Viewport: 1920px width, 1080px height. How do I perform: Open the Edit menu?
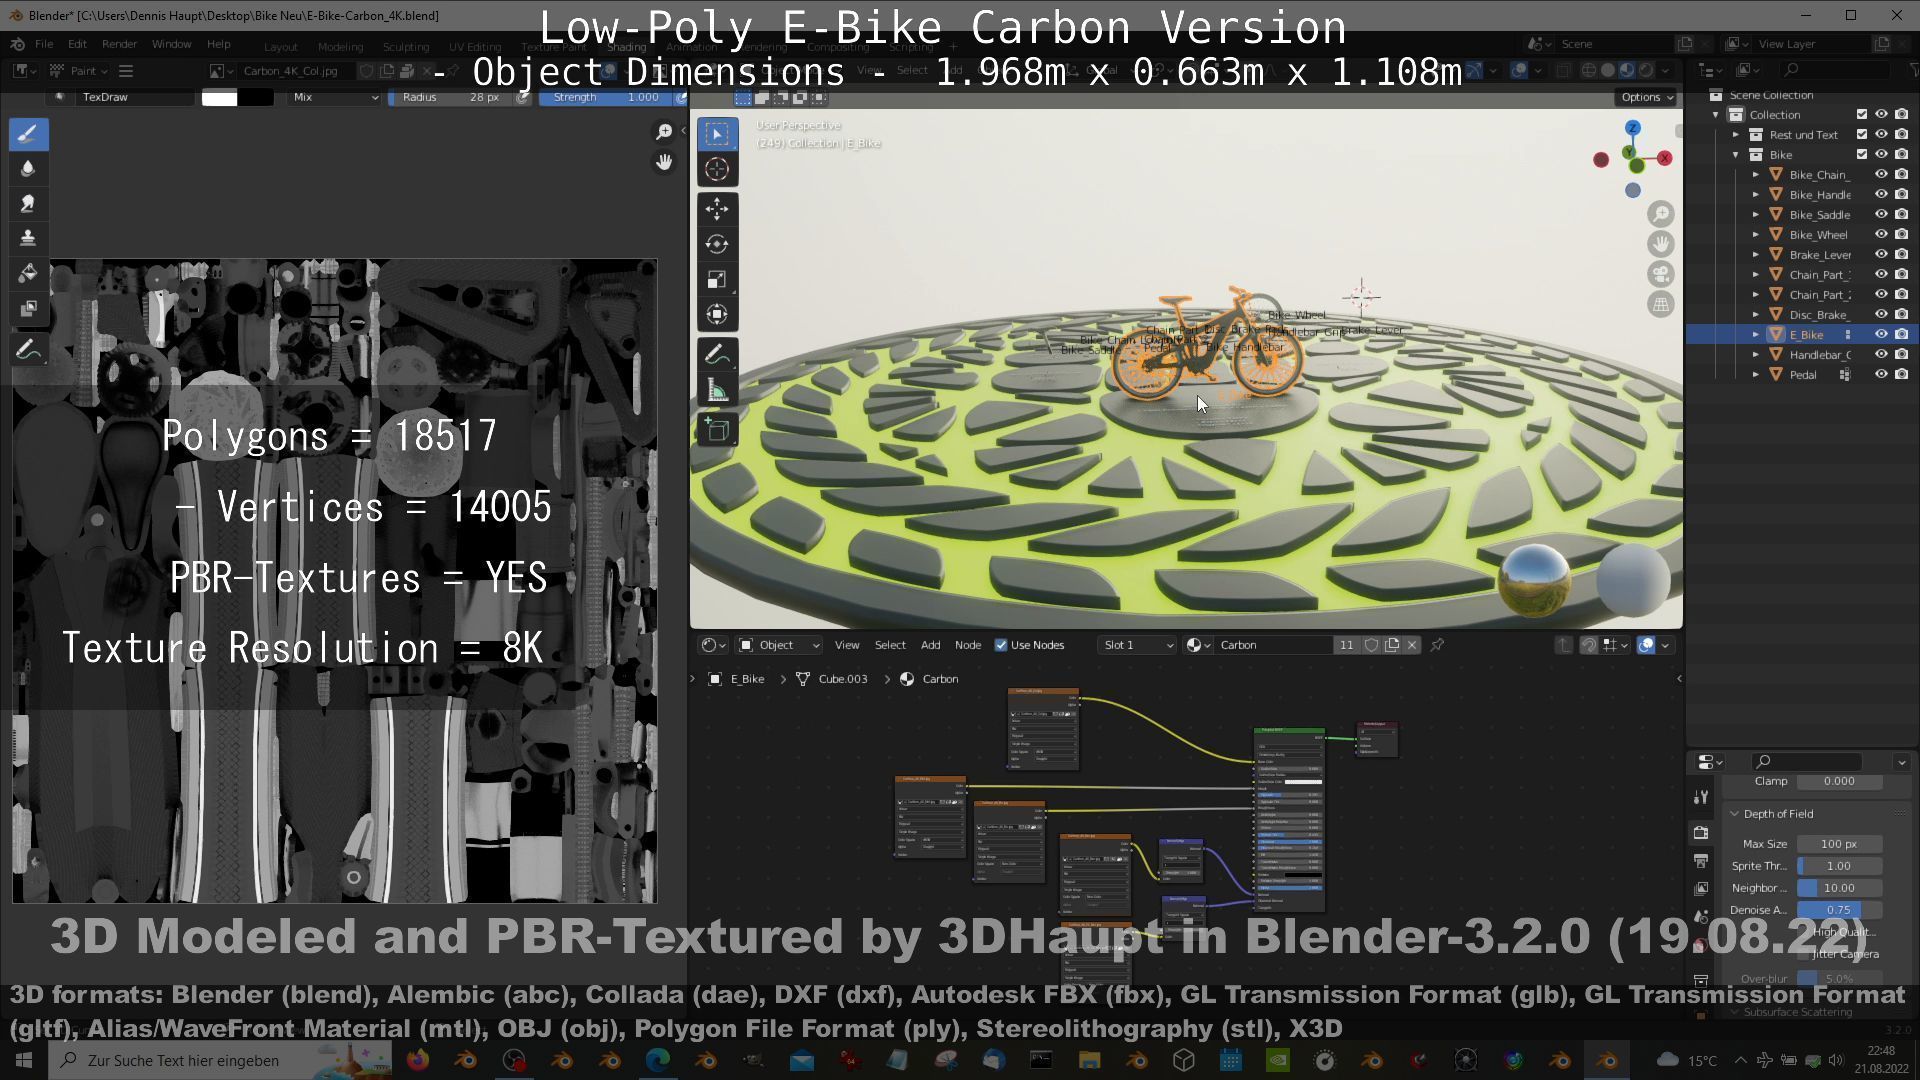click(x=77, y=44)
